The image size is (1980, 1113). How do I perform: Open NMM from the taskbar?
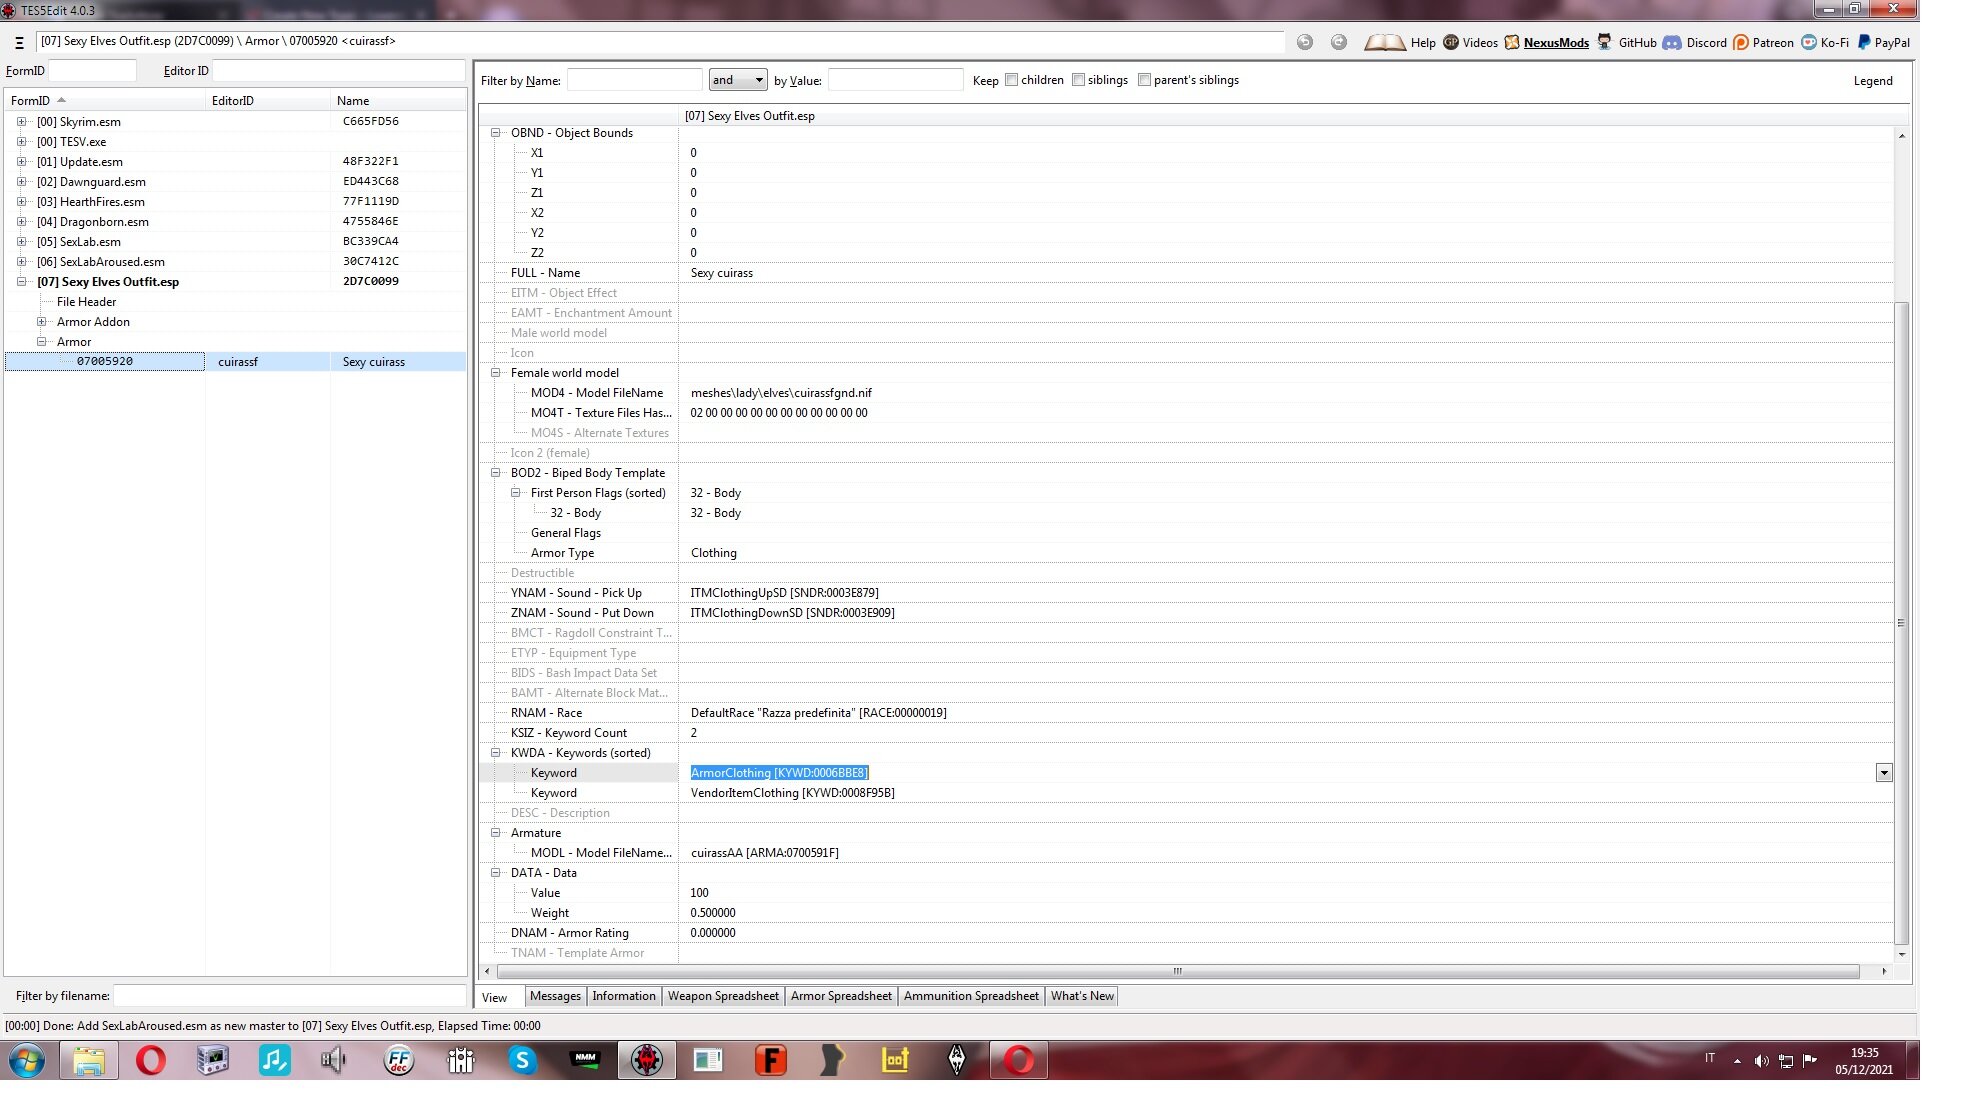(584, 1060)
